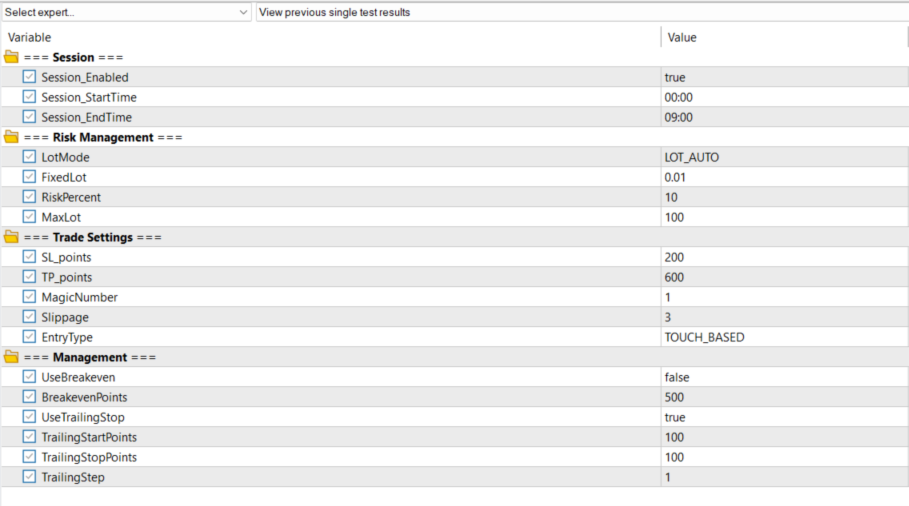Click the Session group folder icon

(x=11, y=57)
